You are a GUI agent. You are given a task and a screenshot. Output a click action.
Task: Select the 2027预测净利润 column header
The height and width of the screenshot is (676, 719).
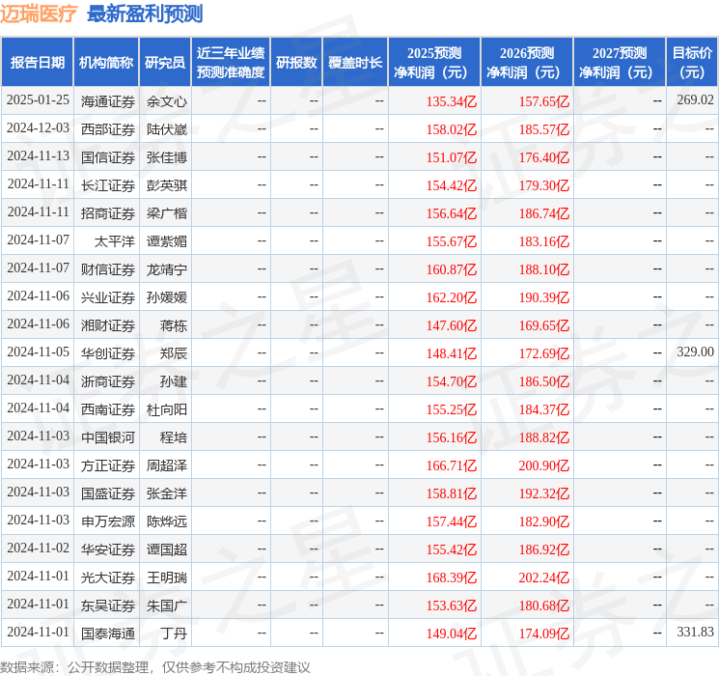(x=619, y=62)
